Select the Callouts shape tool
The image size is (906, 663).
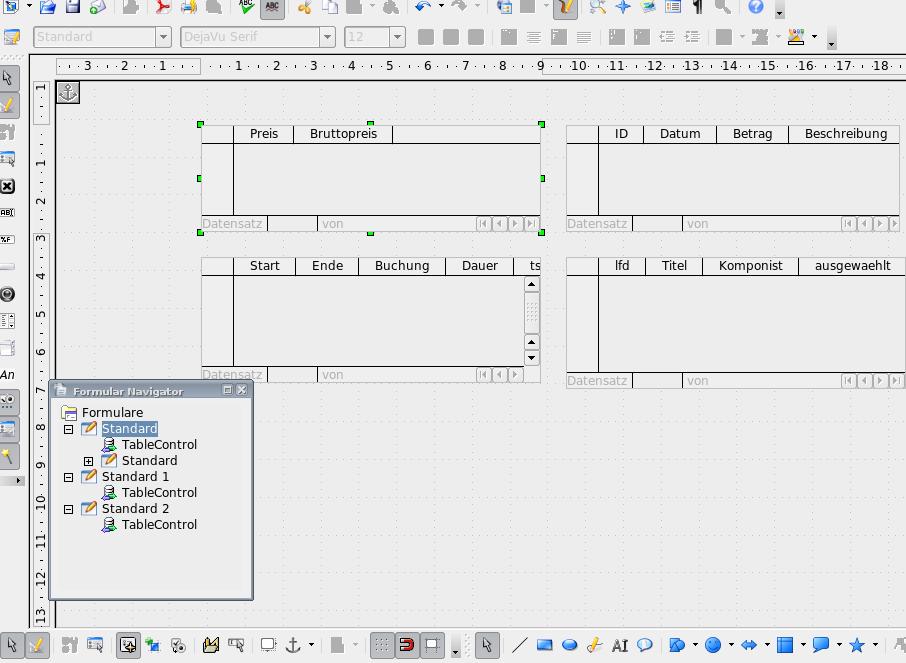tap(821, 645)
